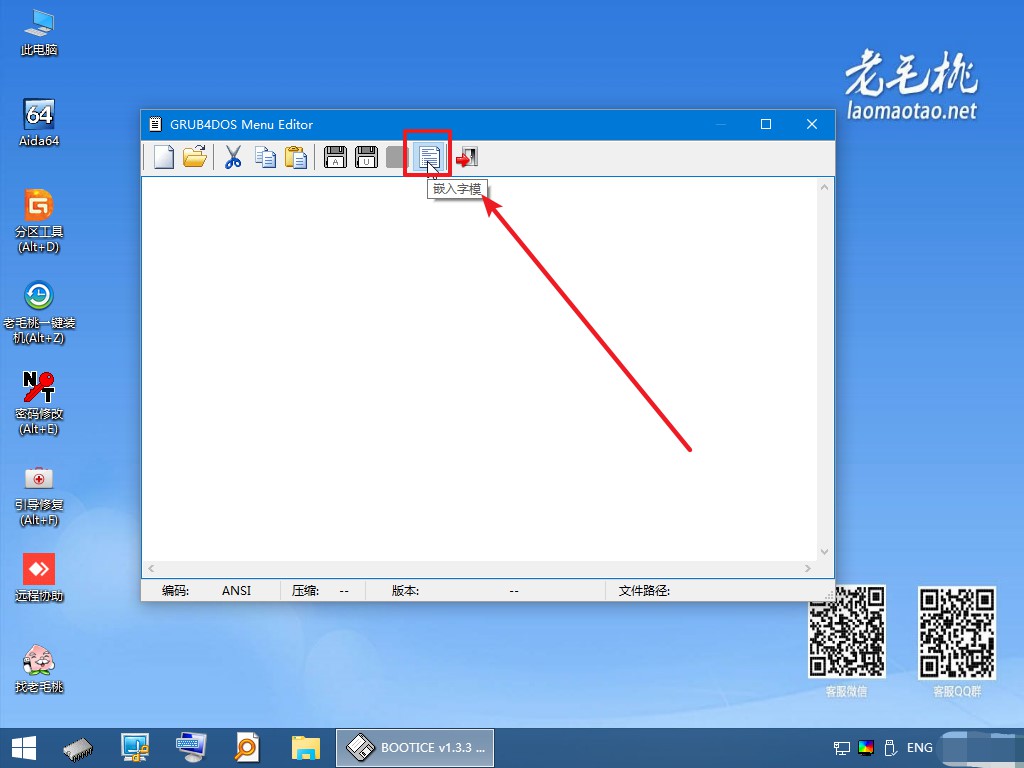
Task: Click the network tray icon
Action: tap(842, 748)
